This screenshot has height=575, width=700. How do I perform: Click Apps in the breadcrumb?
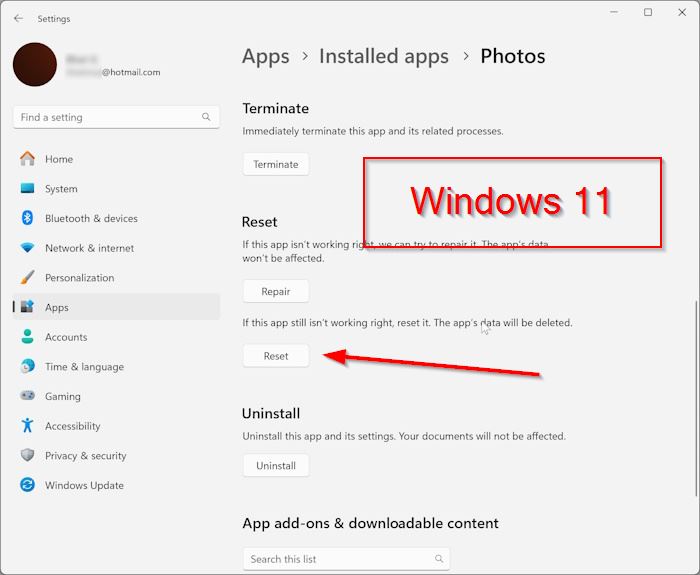tap(266, 57)
